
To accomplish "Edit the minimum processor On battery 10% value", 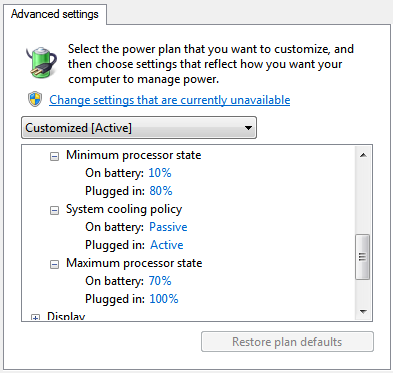I will point(160,173).
